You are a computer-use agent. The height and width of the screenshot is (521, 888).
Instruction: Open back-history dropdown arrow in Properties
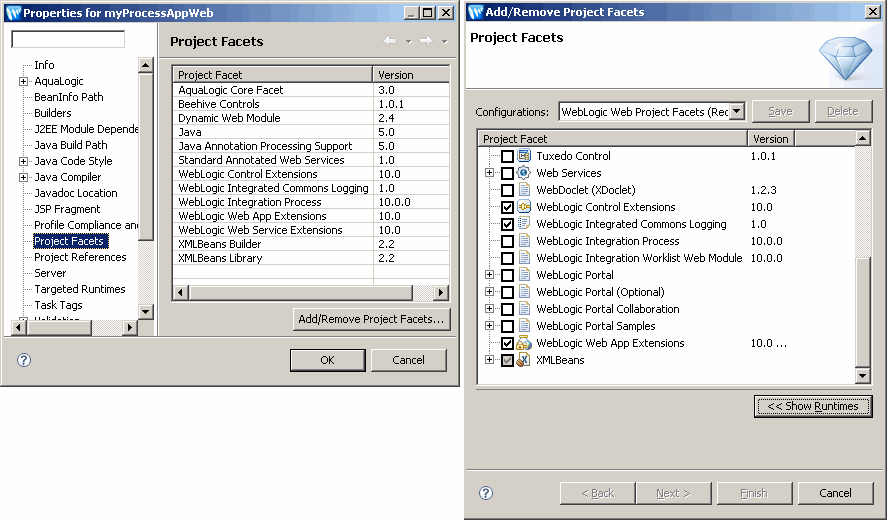click(x=408, y=41)
